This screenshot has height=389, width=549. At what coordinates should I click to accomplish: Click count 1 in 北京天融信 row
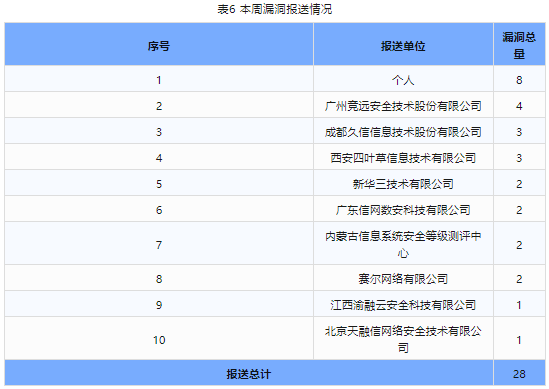(x=519, y=340)
